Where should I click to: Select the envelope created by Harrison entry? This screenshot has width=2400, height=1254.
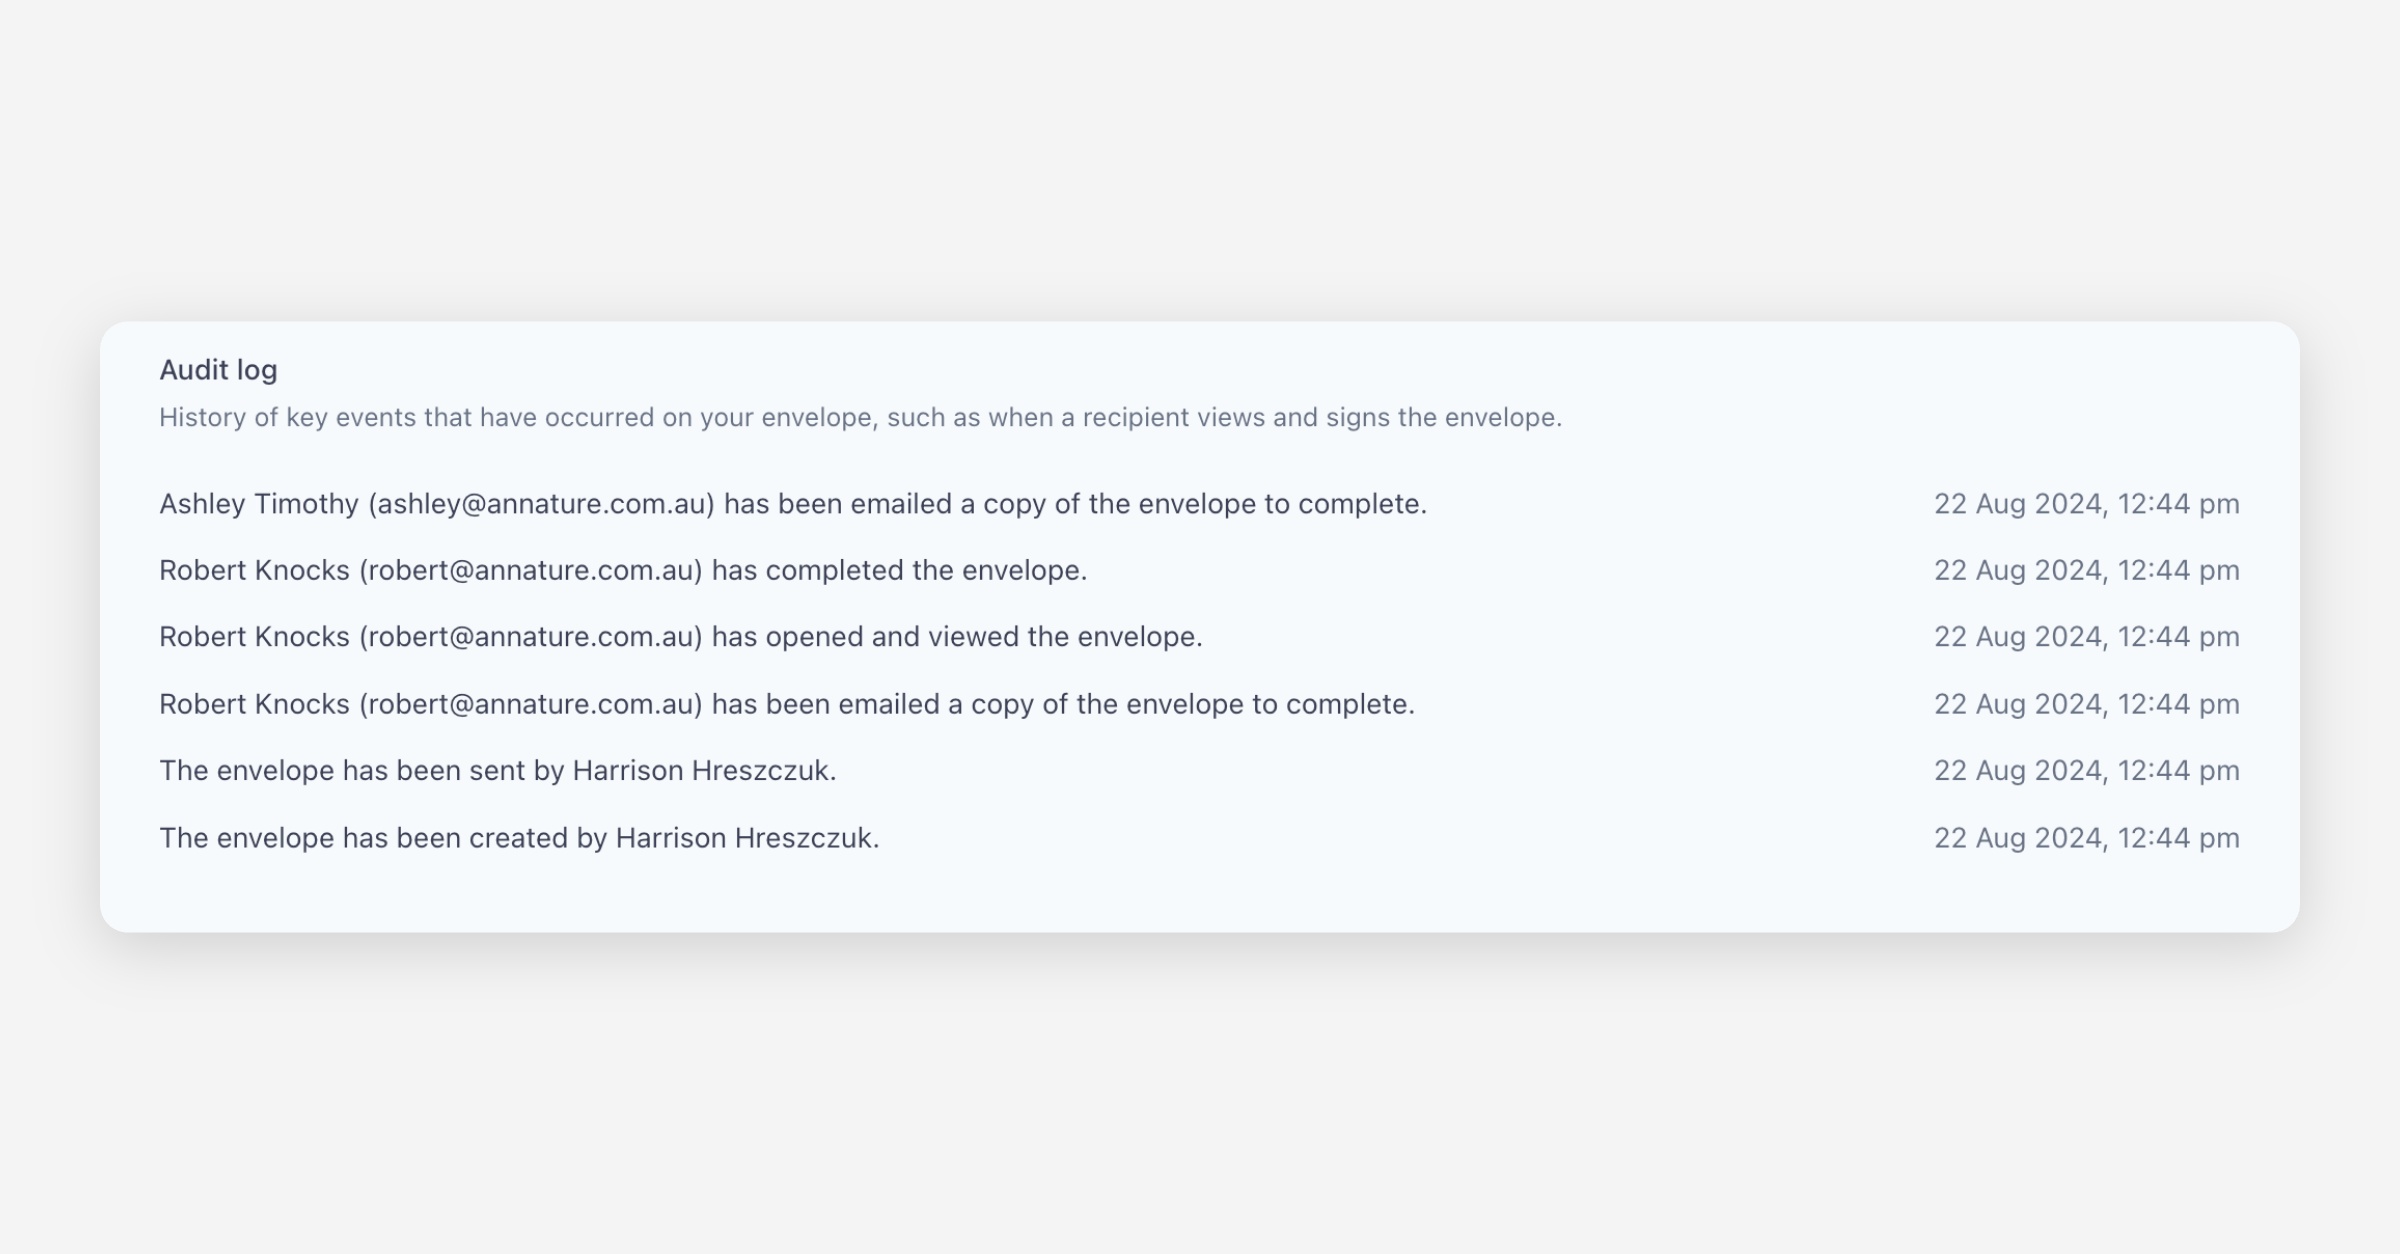[x=519, y=838]
